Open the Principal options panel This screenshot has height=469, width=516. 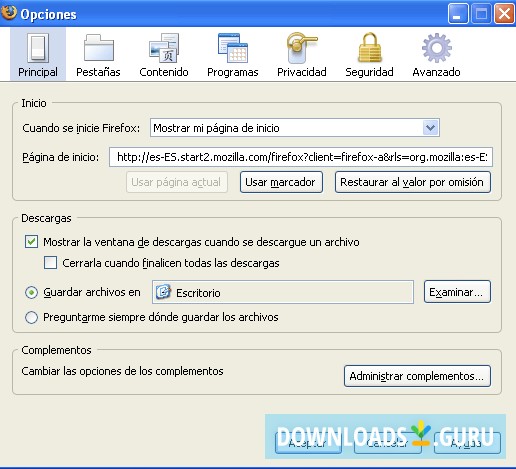coord(38,54)
